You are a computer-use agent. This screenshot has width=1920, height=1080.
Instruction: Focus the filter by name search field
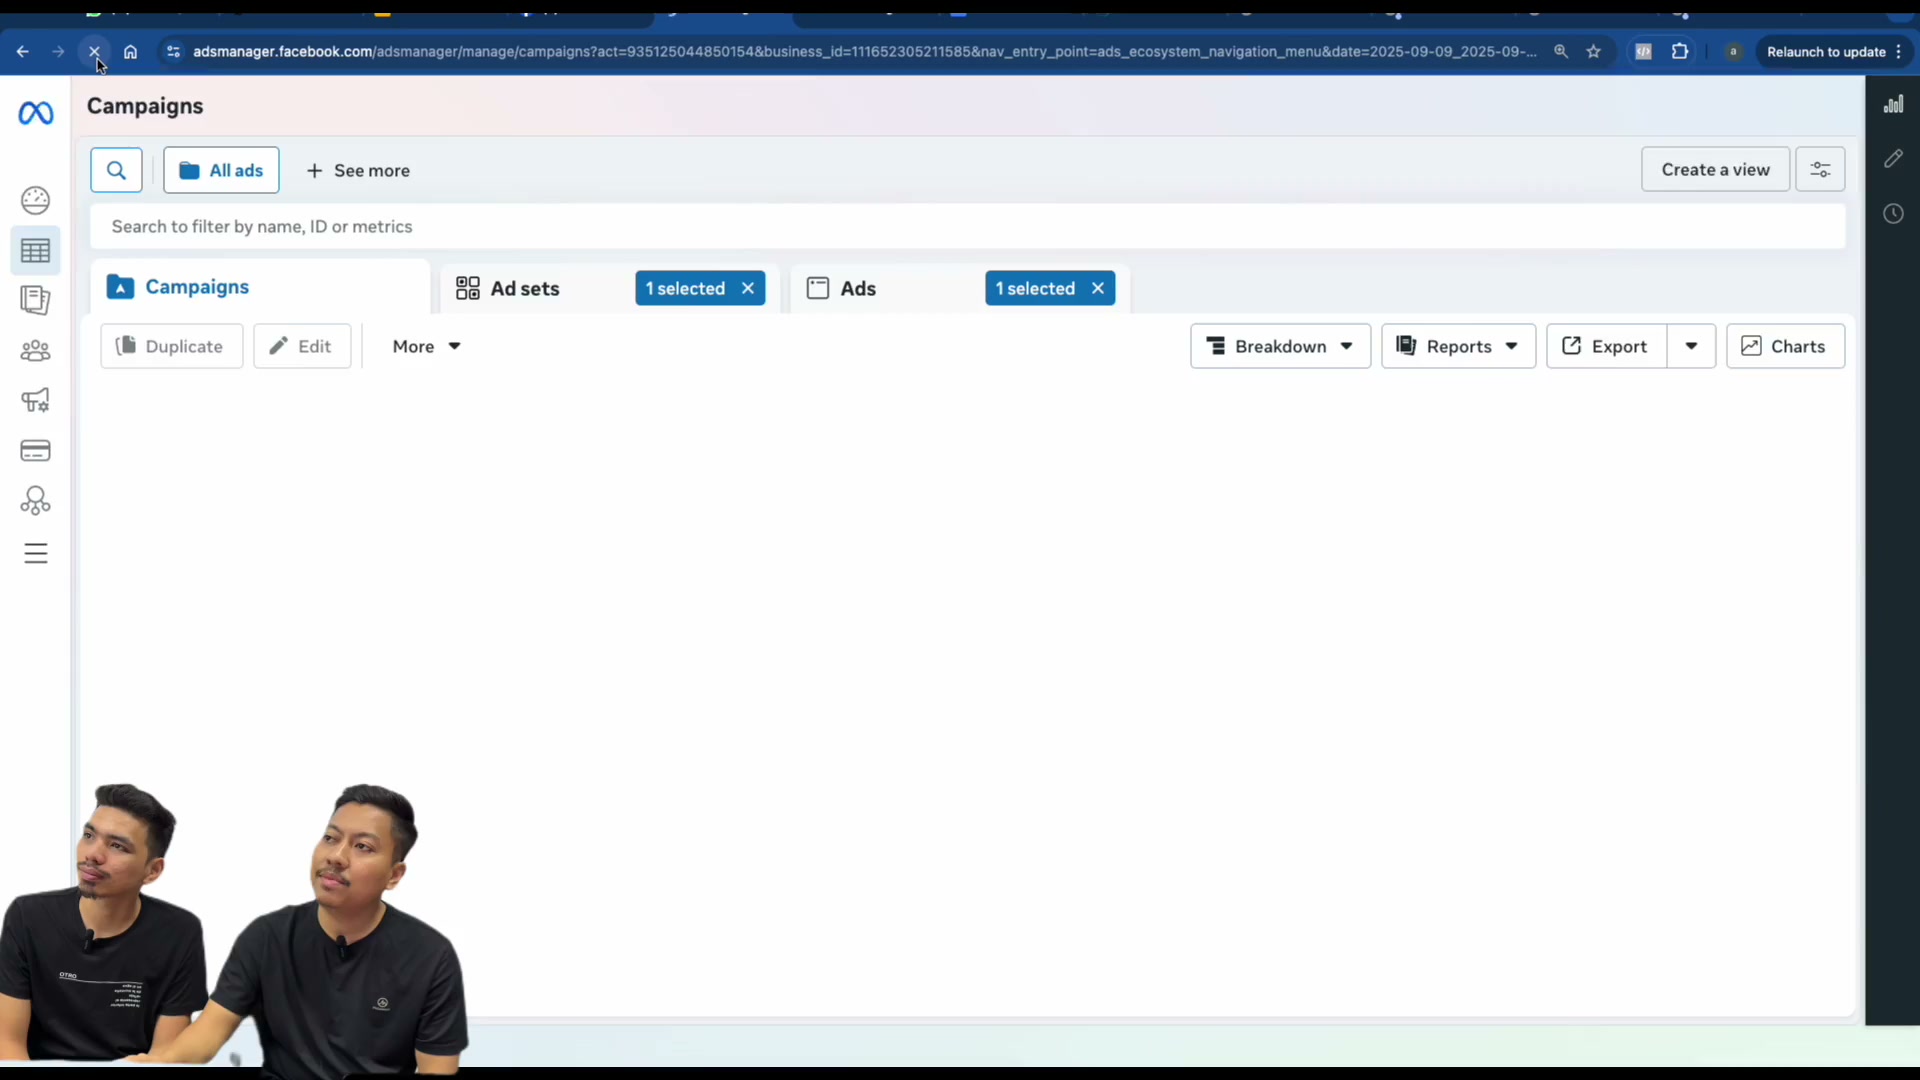(x=967, y=227)
